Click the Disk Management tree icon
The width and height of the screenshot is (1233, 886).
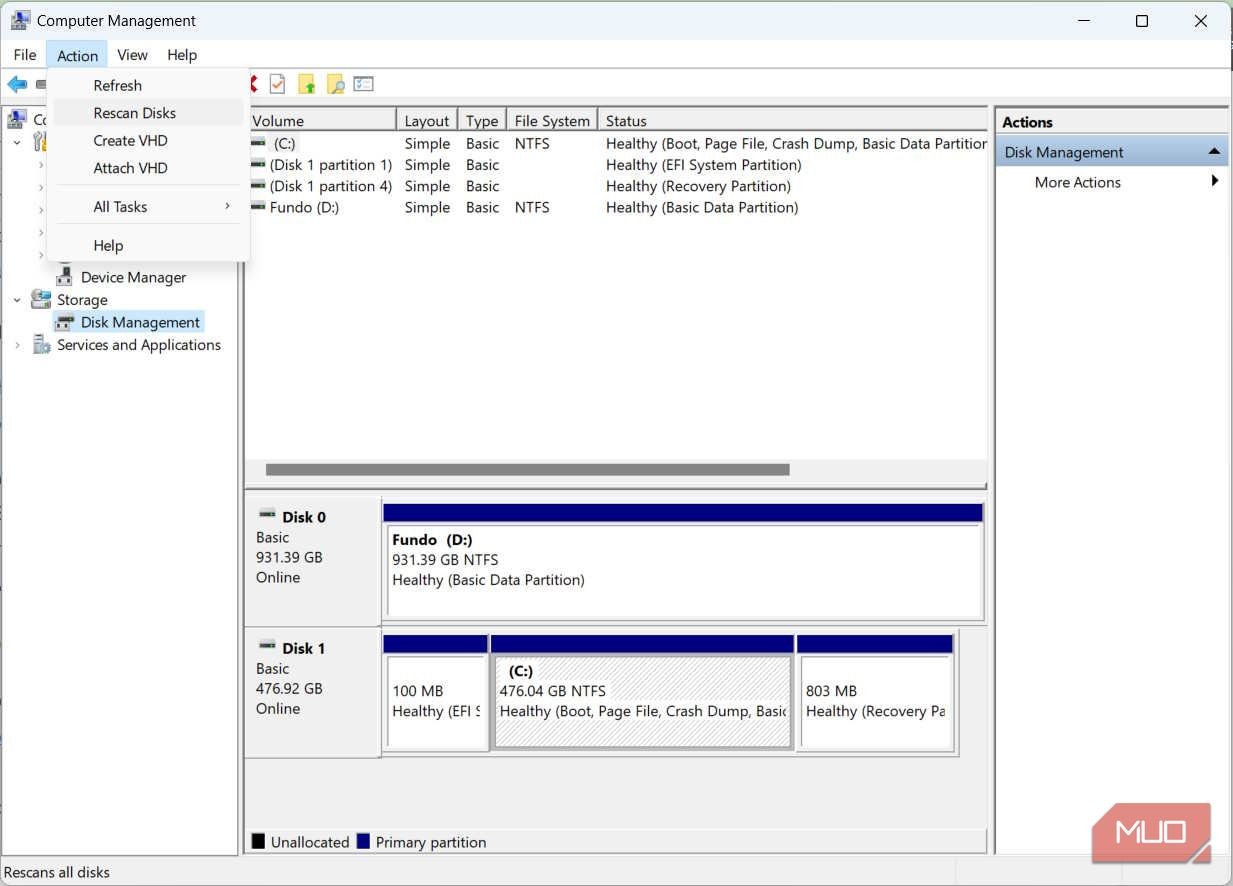click(65, 322)
